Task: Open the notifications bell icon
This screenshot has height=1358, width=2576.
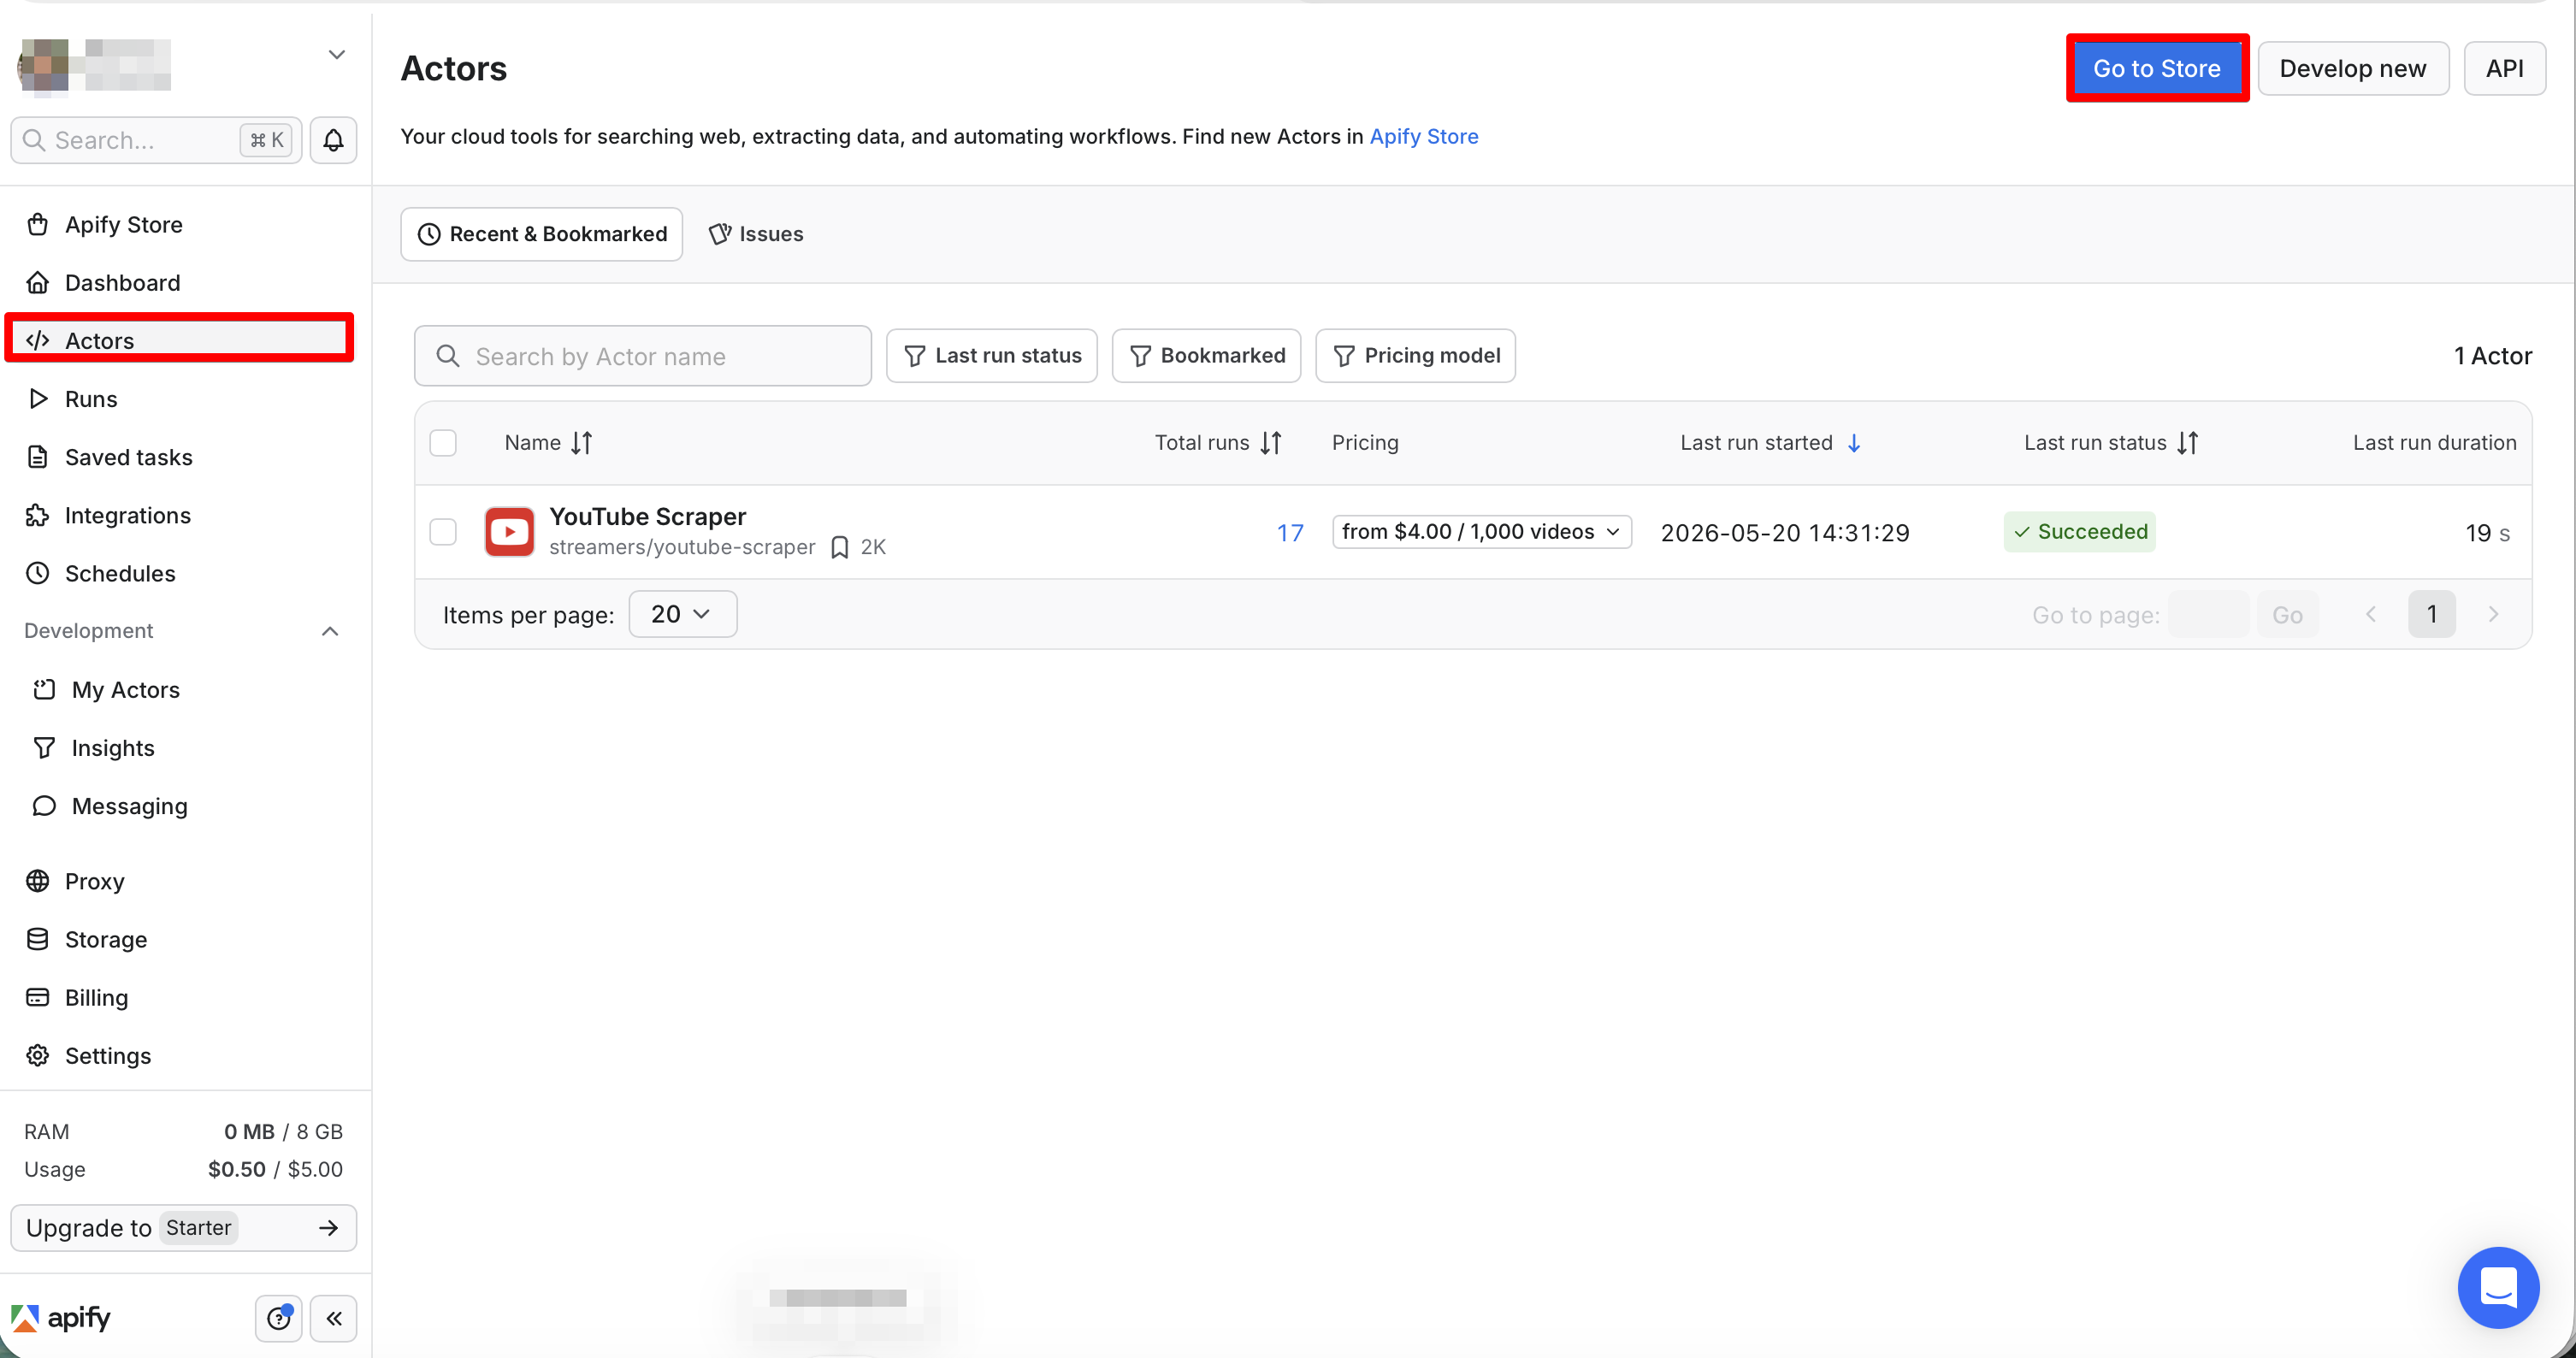Action: click(x=333, y=140)
